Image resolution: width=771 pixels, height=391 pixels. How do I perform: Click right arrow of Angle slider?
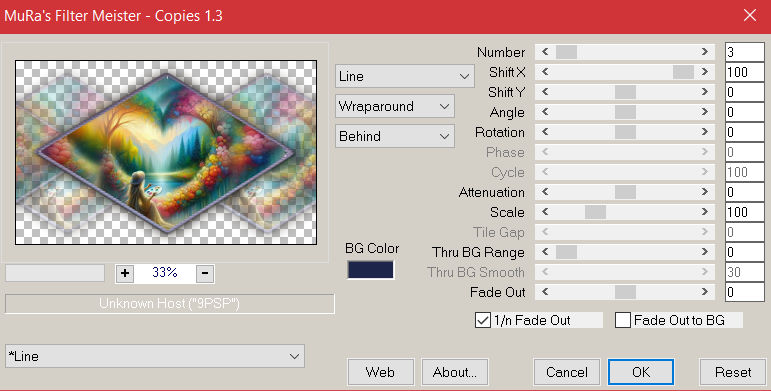coord(705,112)
